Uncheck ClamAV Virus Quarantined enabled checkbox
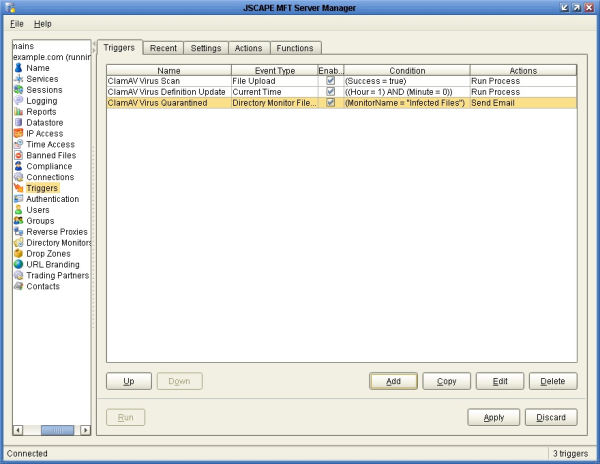 pyautogui.click(x=331, y=103)
